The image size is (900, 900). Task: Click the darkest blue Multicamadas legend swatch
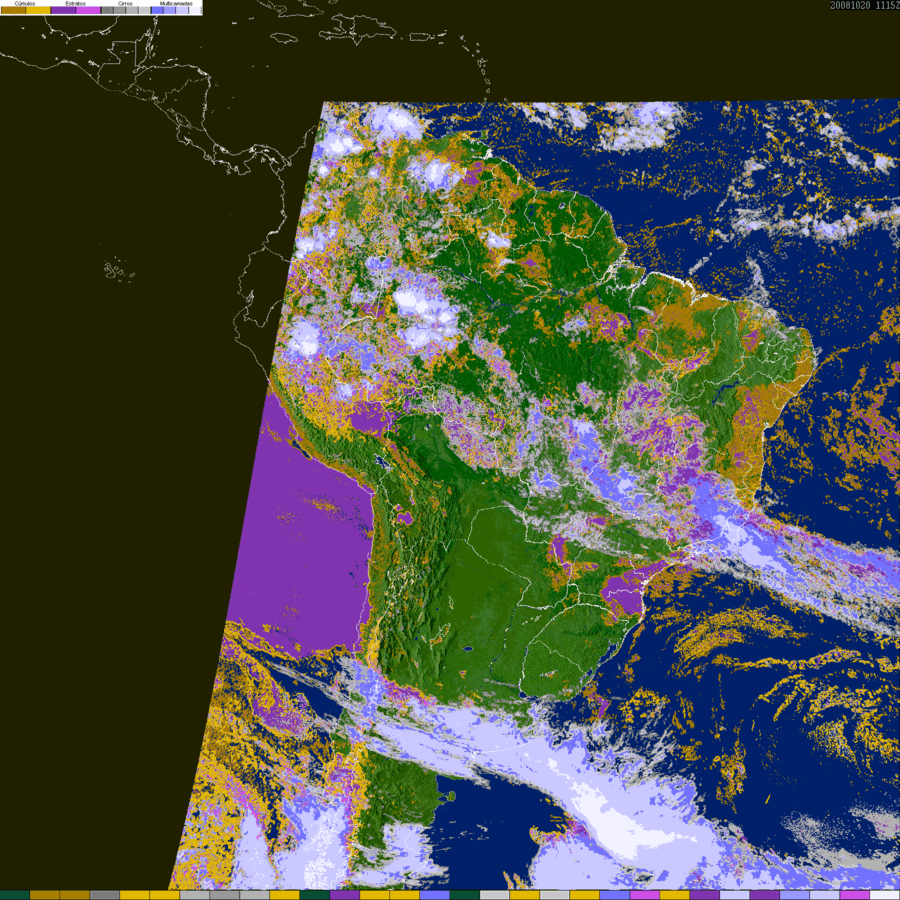157,10
